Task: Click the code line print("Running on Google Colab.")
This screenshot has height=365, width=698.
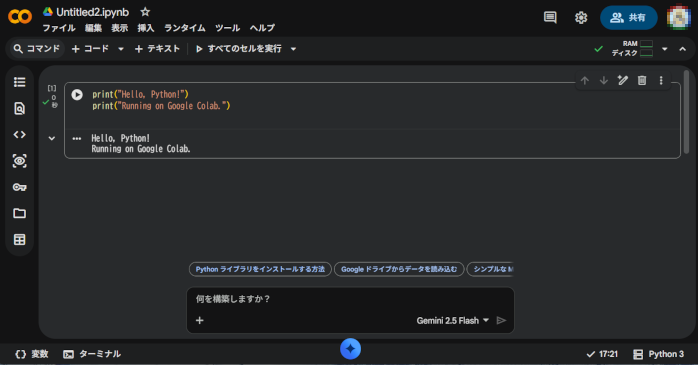Action: pos(161,106)
